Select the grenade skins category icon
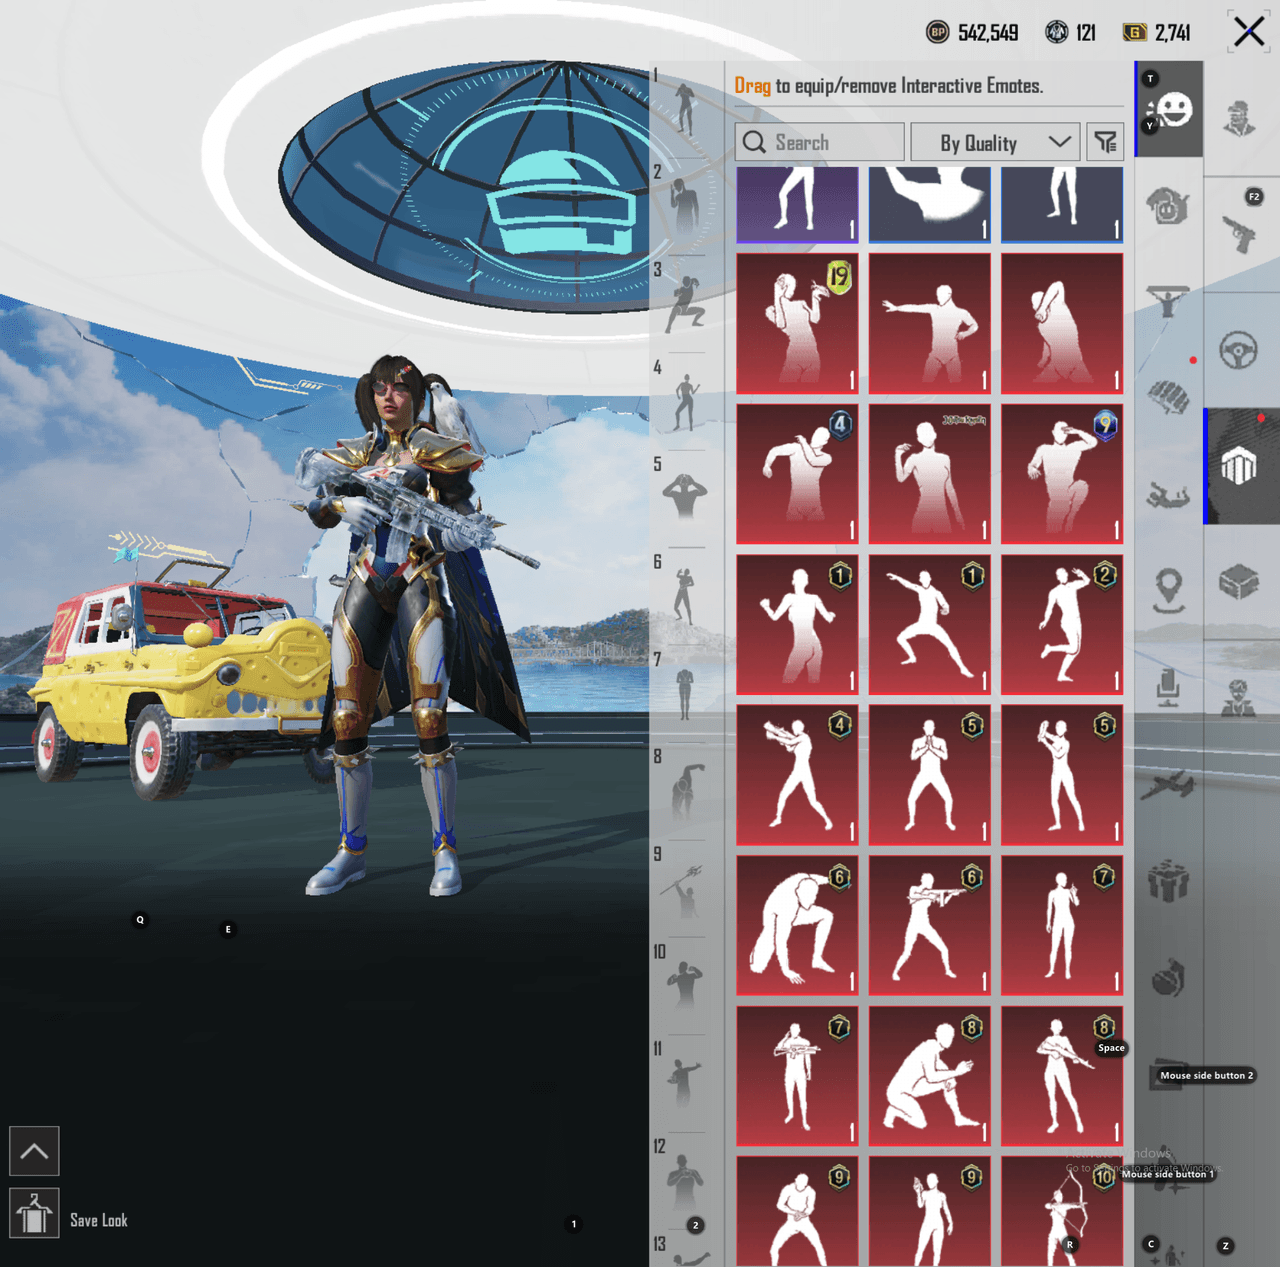 pyautogui.click(x=1168, y=978)
